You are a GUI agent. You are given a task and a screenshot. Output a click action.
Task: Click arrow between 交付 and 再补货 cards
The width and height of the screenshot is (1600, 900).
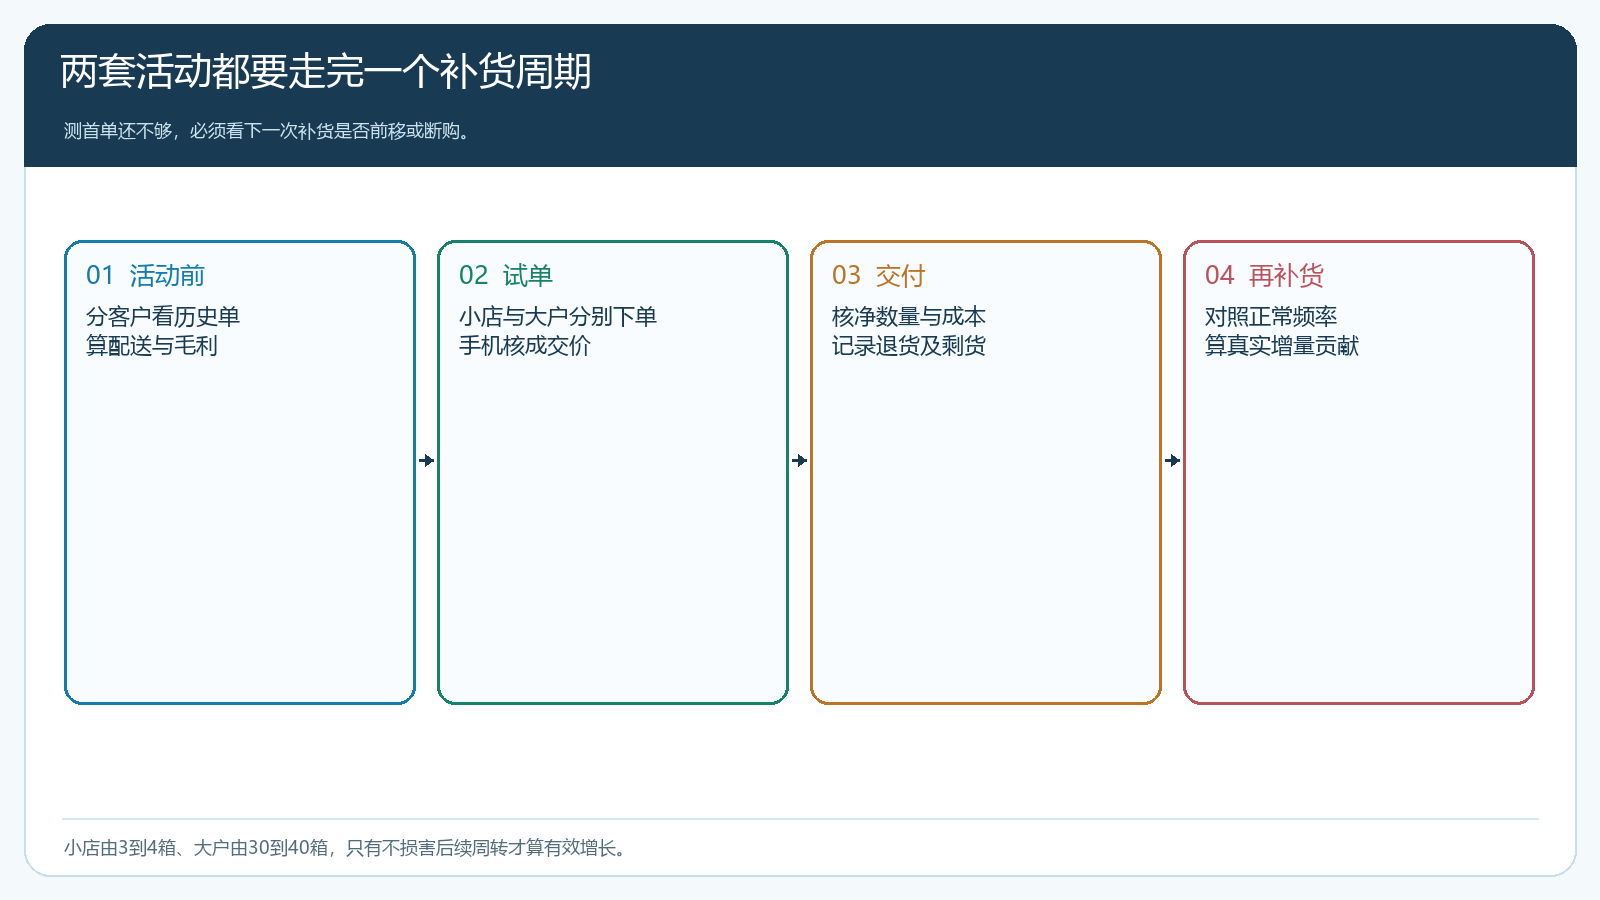(1173, 461)
